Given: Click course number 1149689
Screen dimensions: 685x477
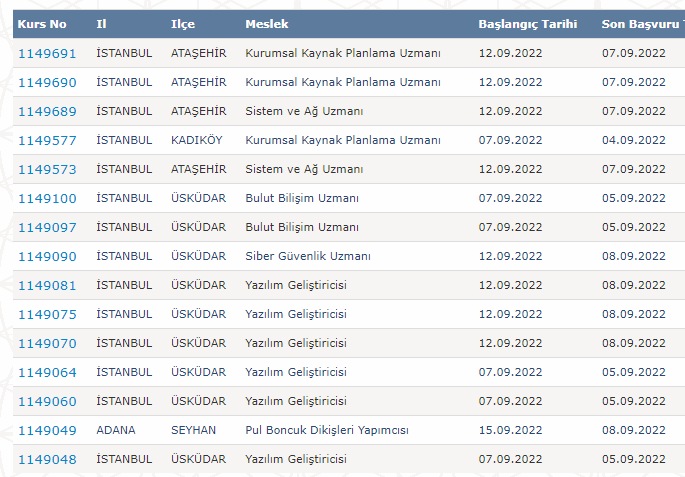Looking at the screenshot, I should click(x=47, y=111).
